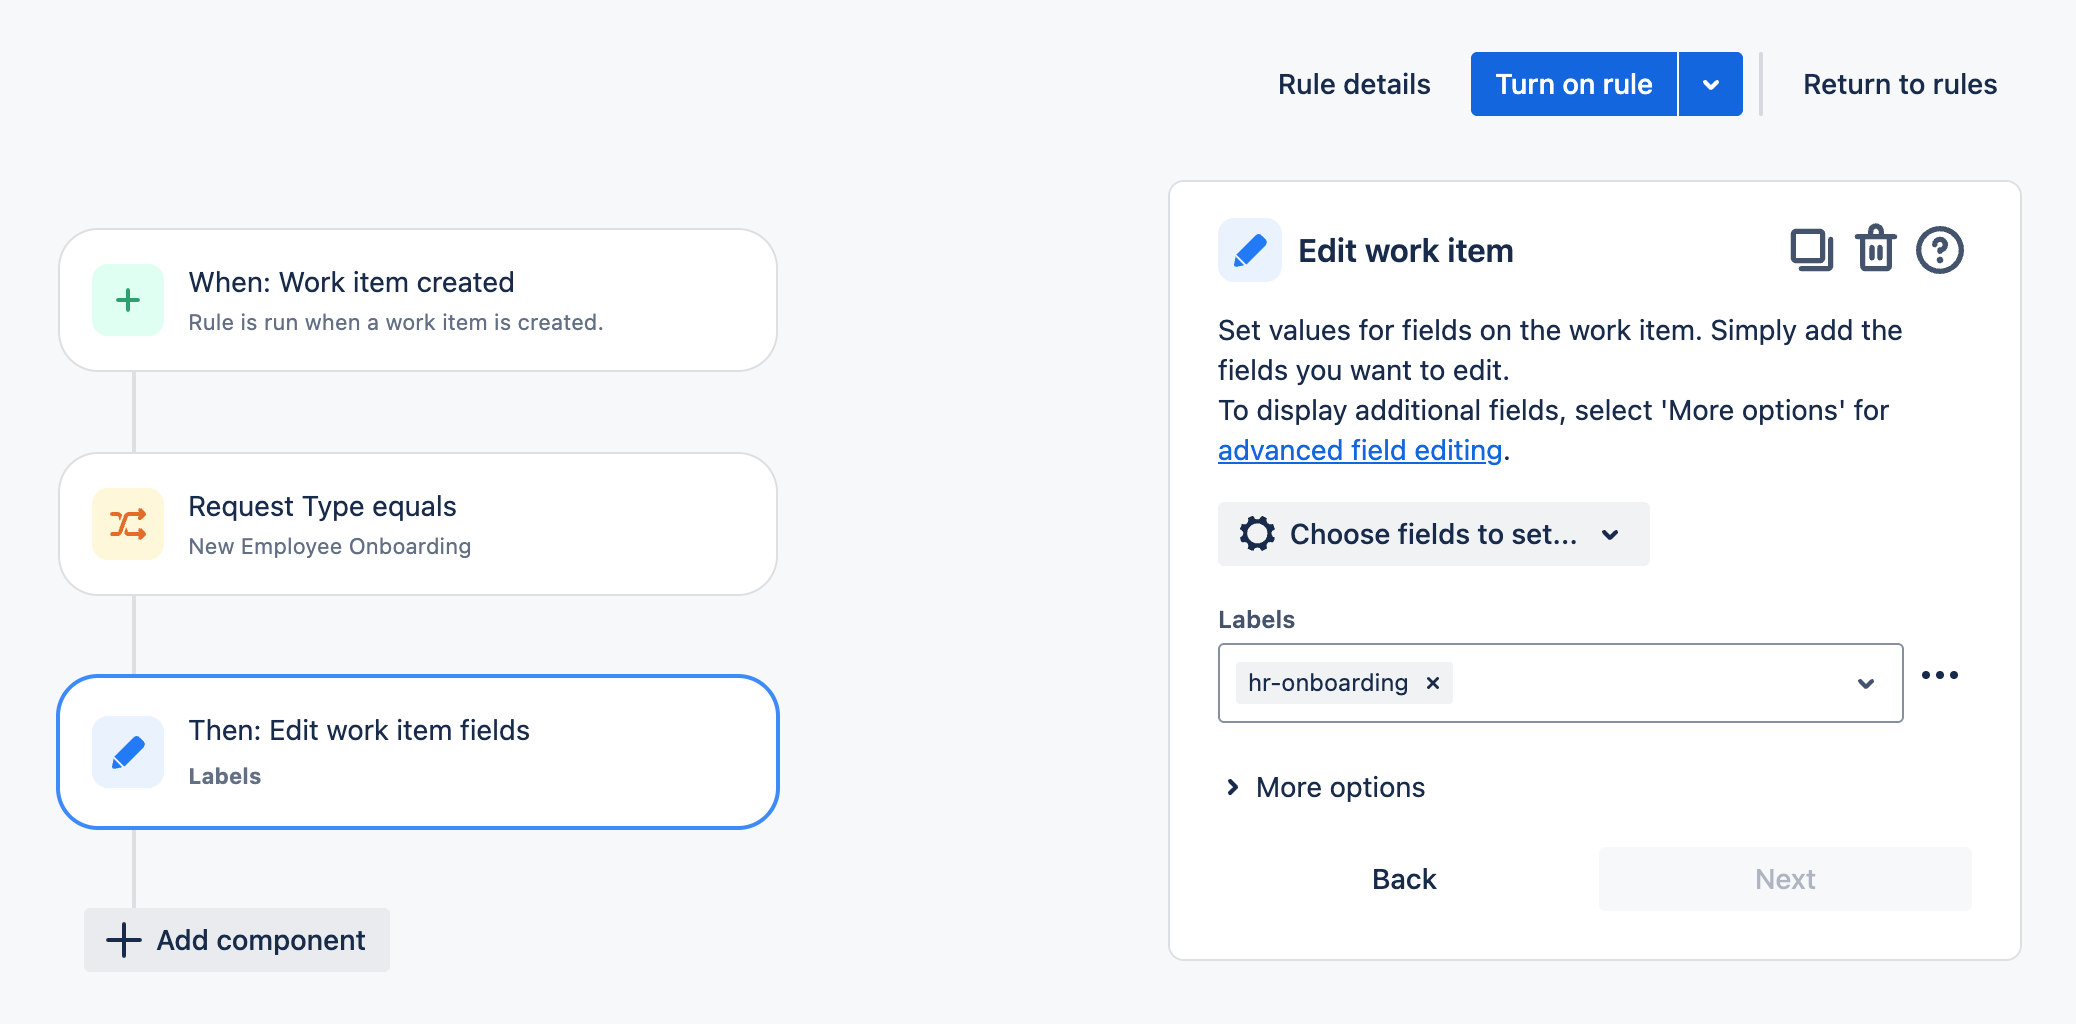Open the Turn on rule dropdown arrow
2076x1024 pixels.
point(1710,85)
